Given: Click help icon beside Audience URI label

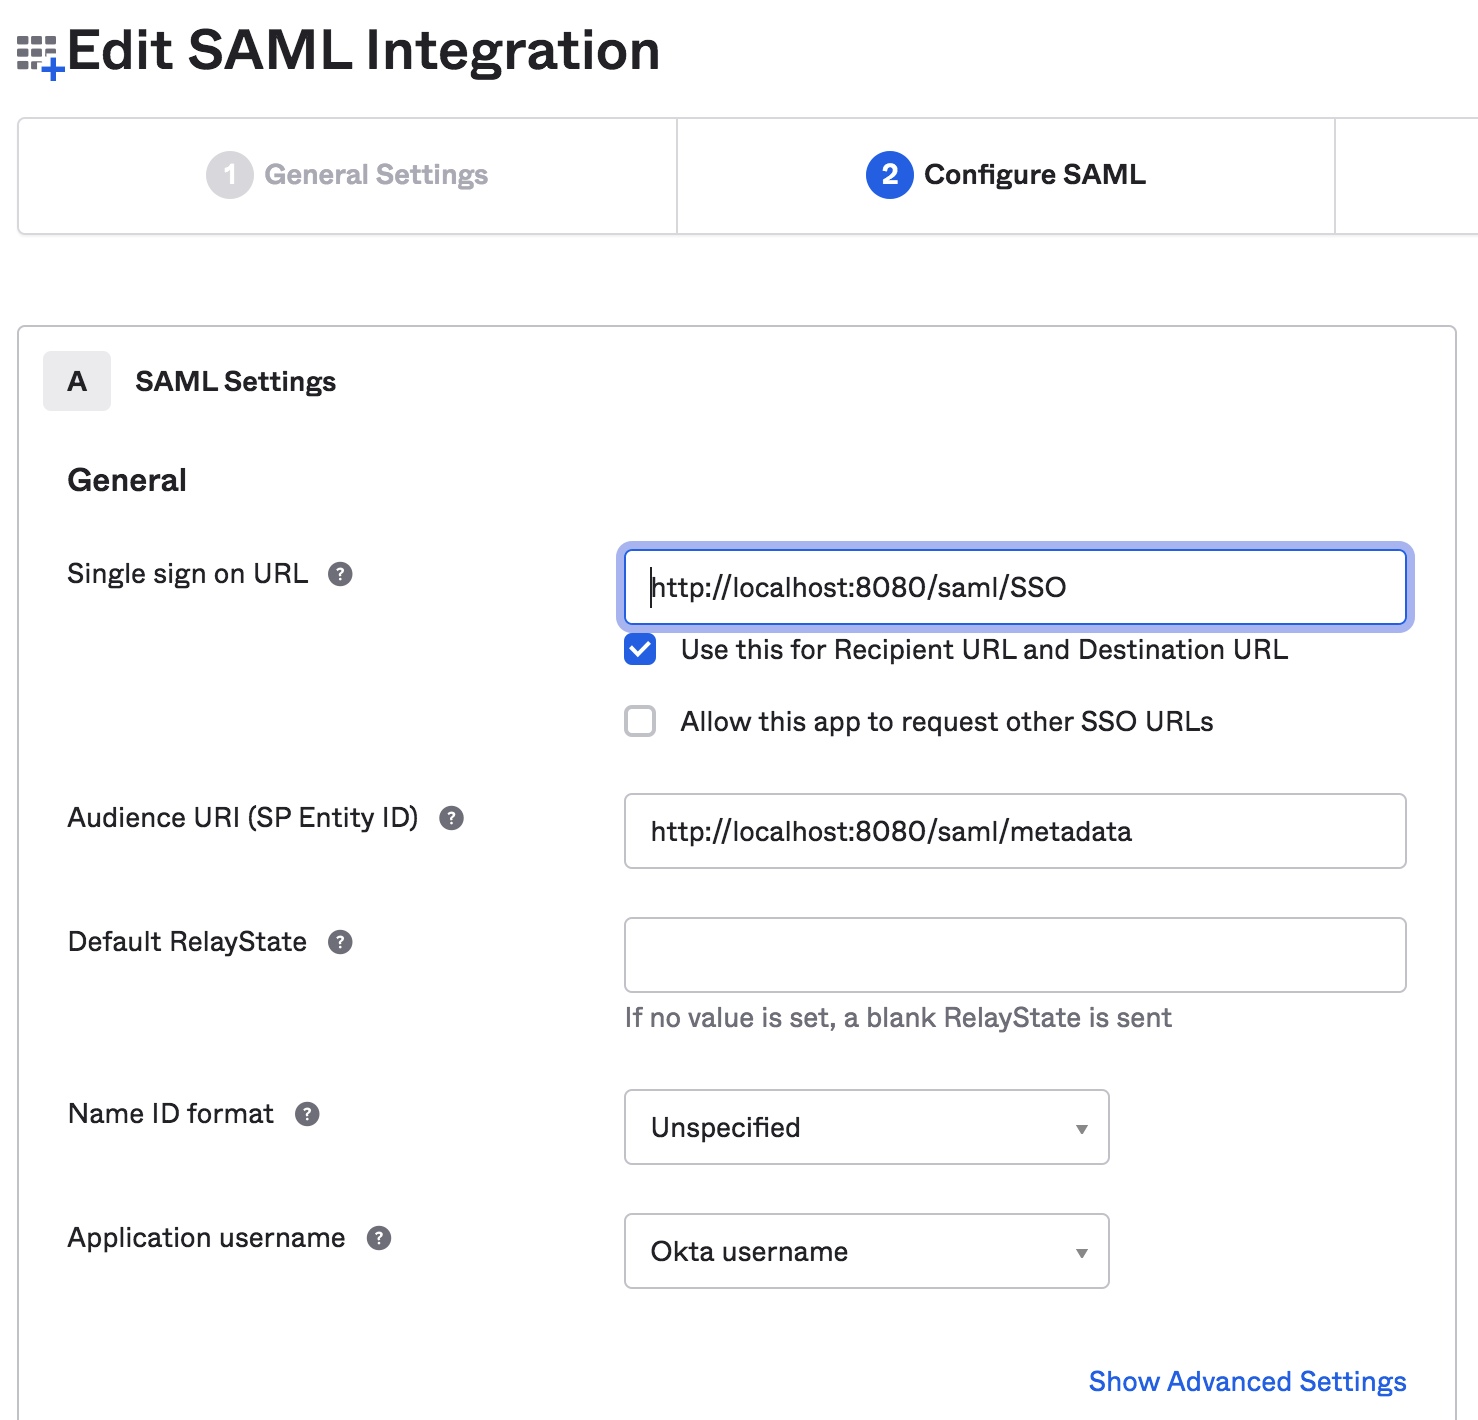Looking at the screenshot, I should click(451, 818).
